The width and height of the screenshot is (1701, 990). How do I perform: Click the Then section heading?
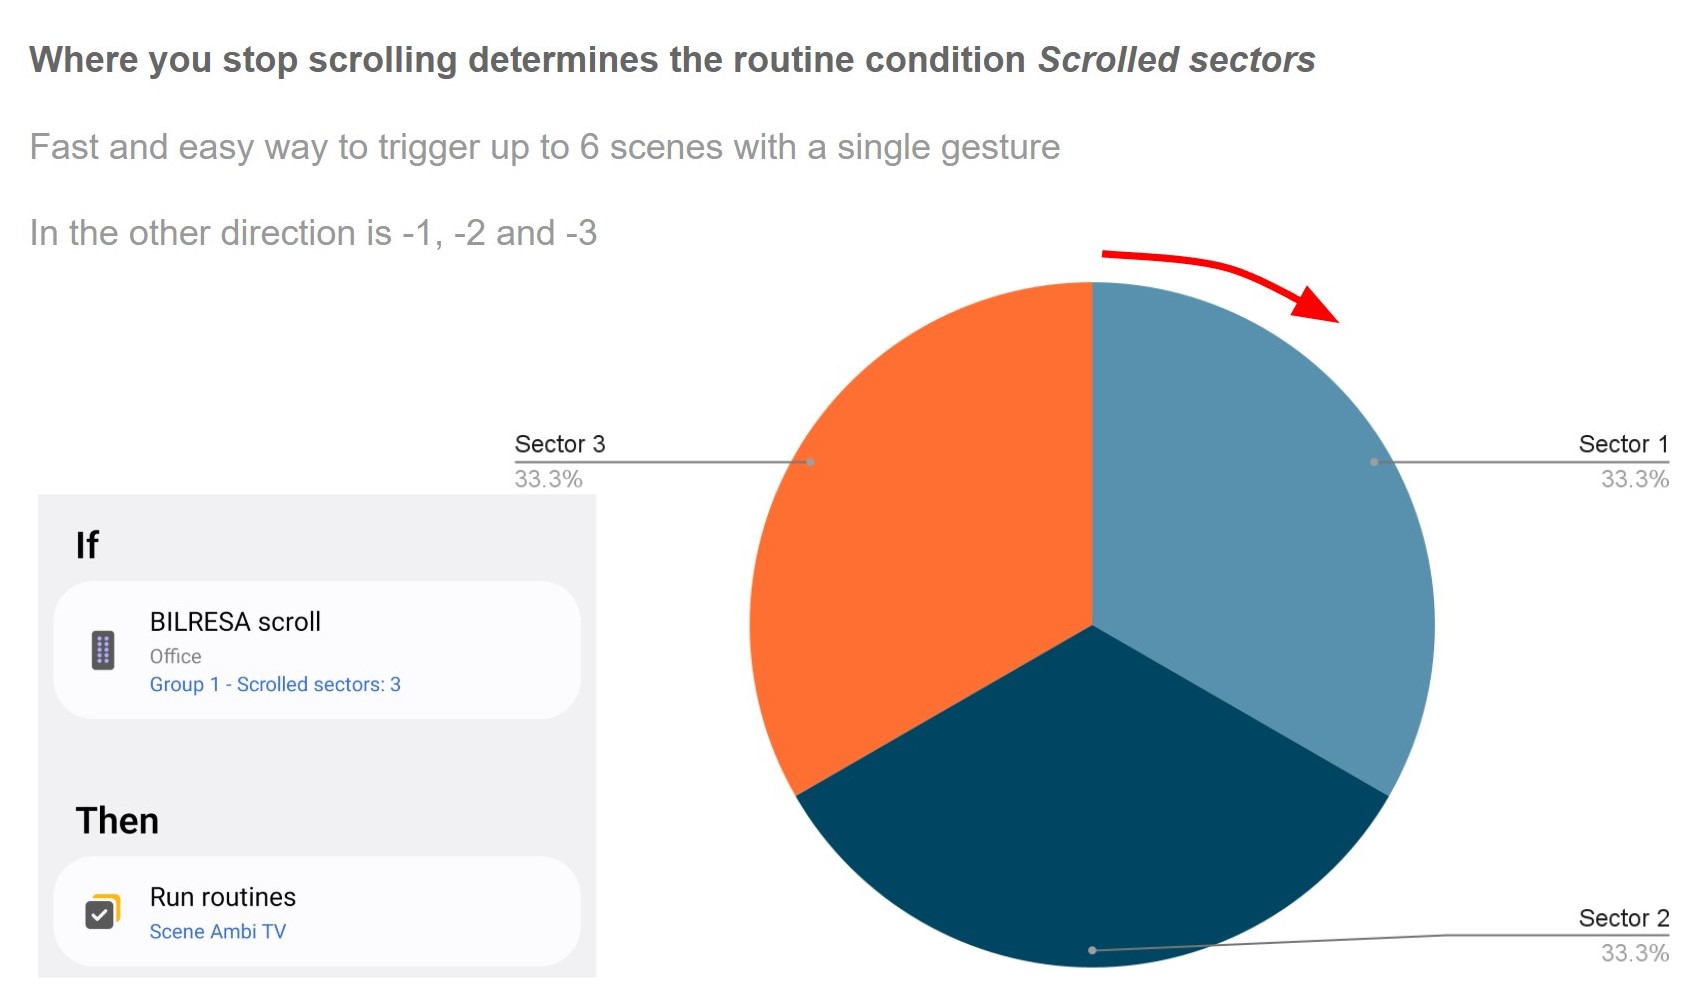coord(117,821)
